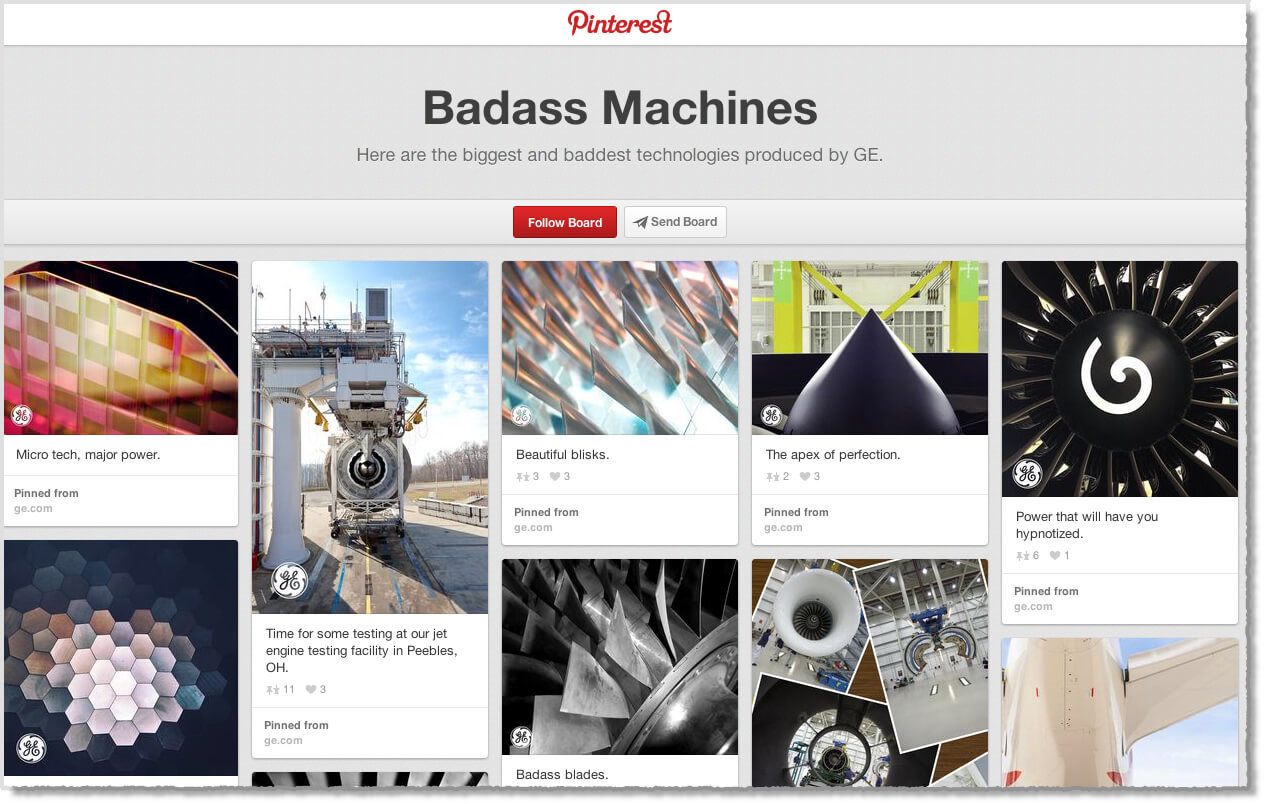Screen dimensions: 1264x804
Task: Click the 'Beautiful blisks.' caption
Action: point(562,455)
